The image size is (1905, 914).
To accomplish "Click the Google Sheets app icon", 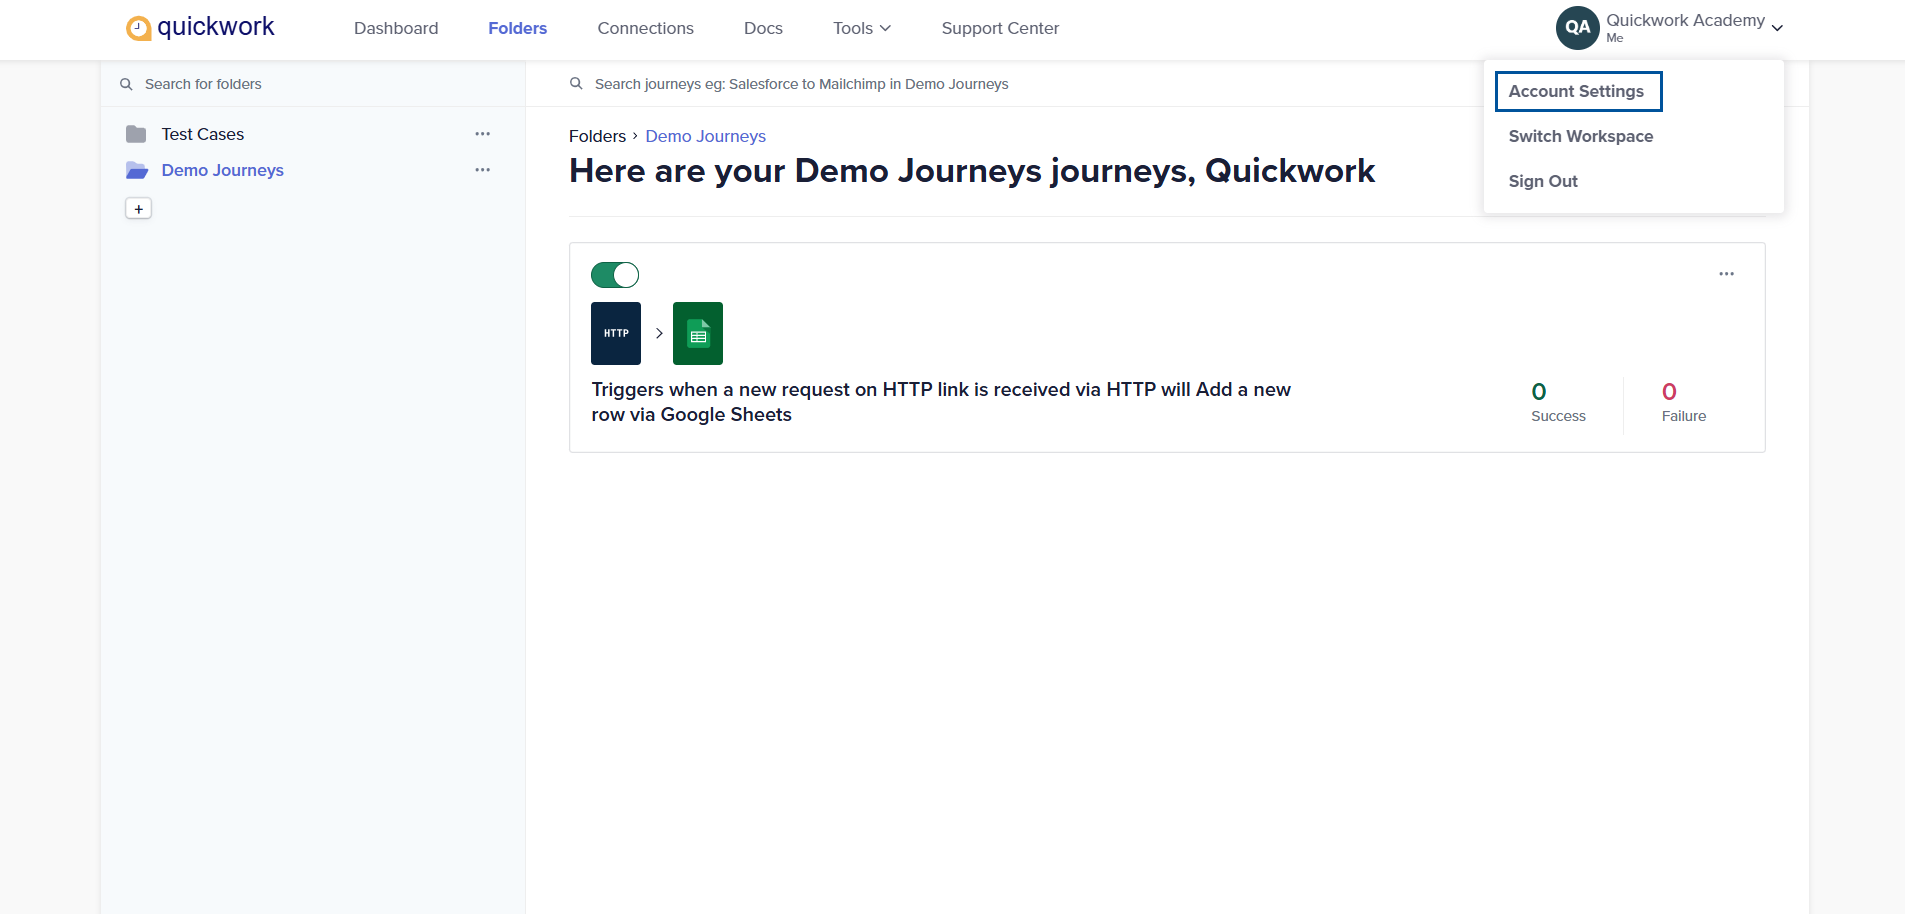I will (698, 333).
